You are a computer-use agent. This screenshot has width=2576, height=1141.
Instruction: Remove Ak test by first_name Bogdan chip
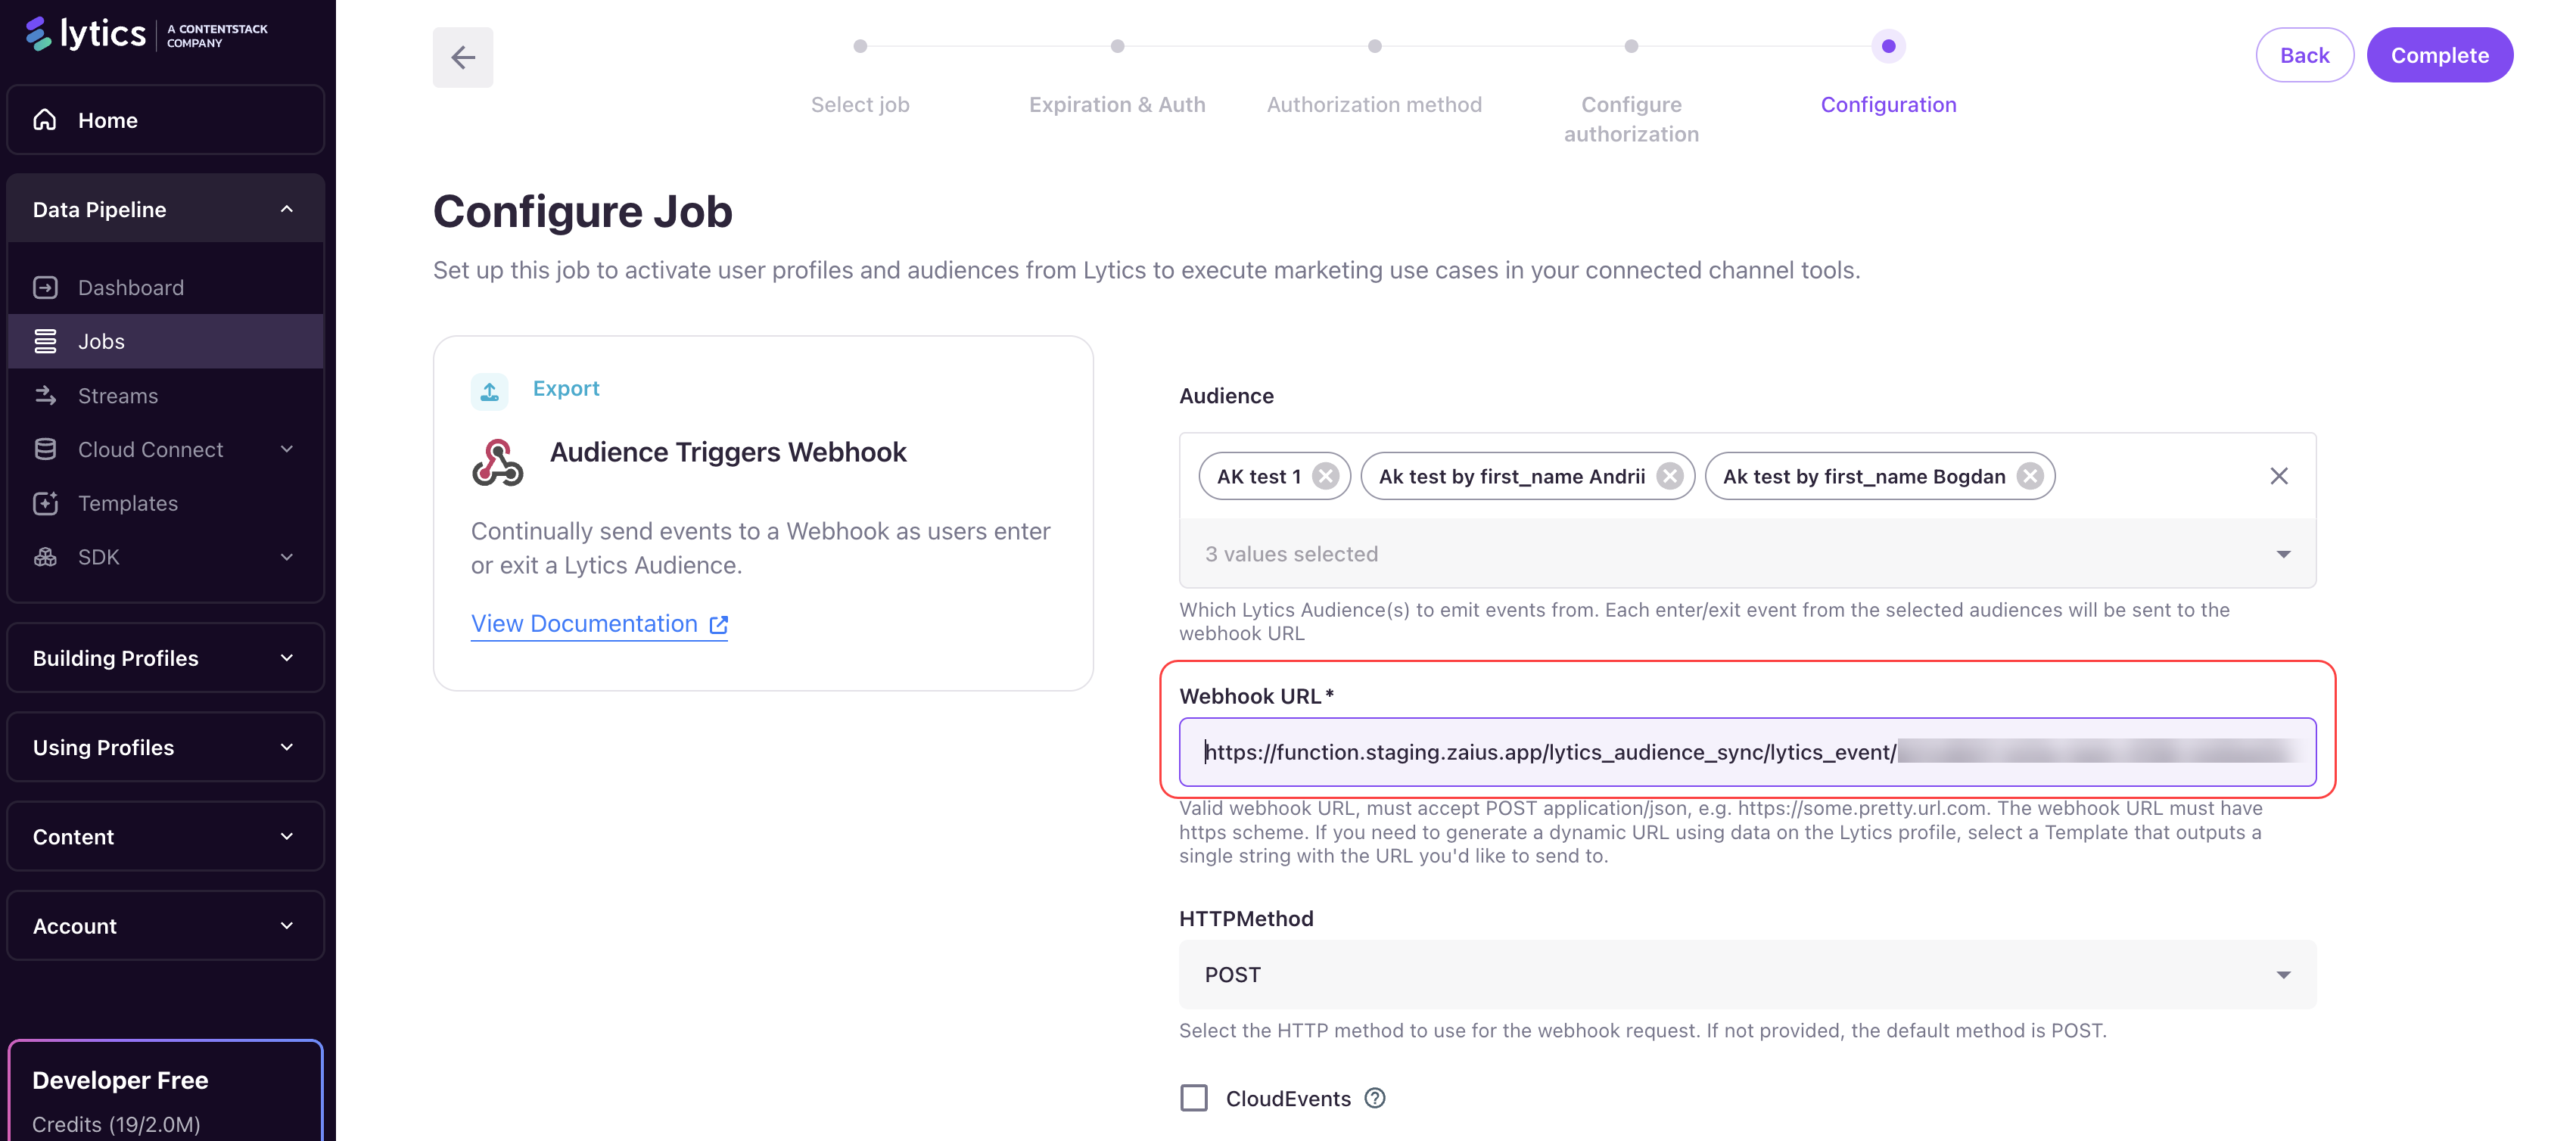(2029, 476)
